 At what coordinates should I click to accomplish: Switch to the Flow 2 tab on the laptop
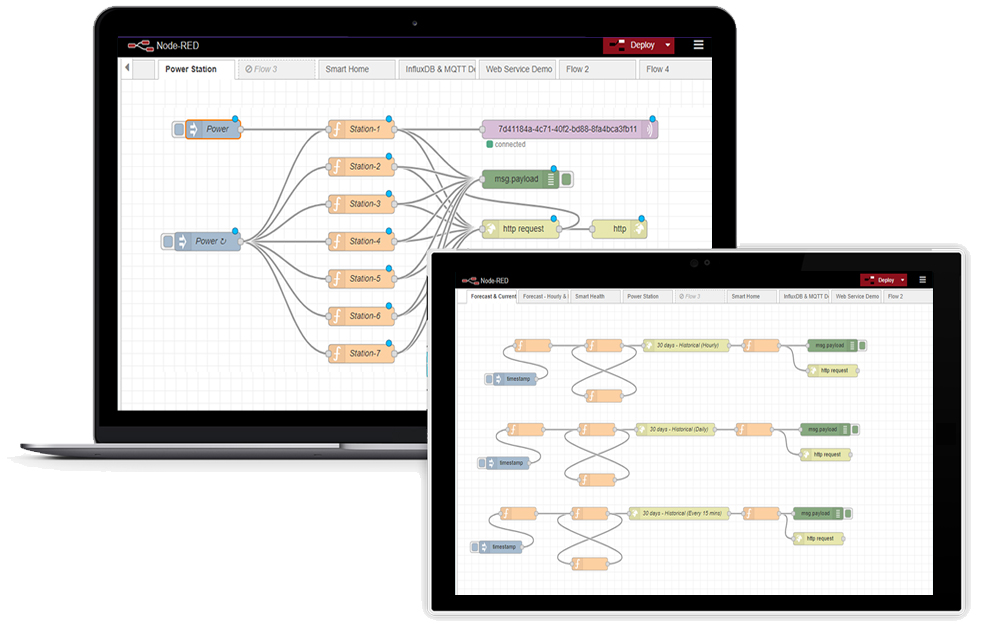(597, 69)
